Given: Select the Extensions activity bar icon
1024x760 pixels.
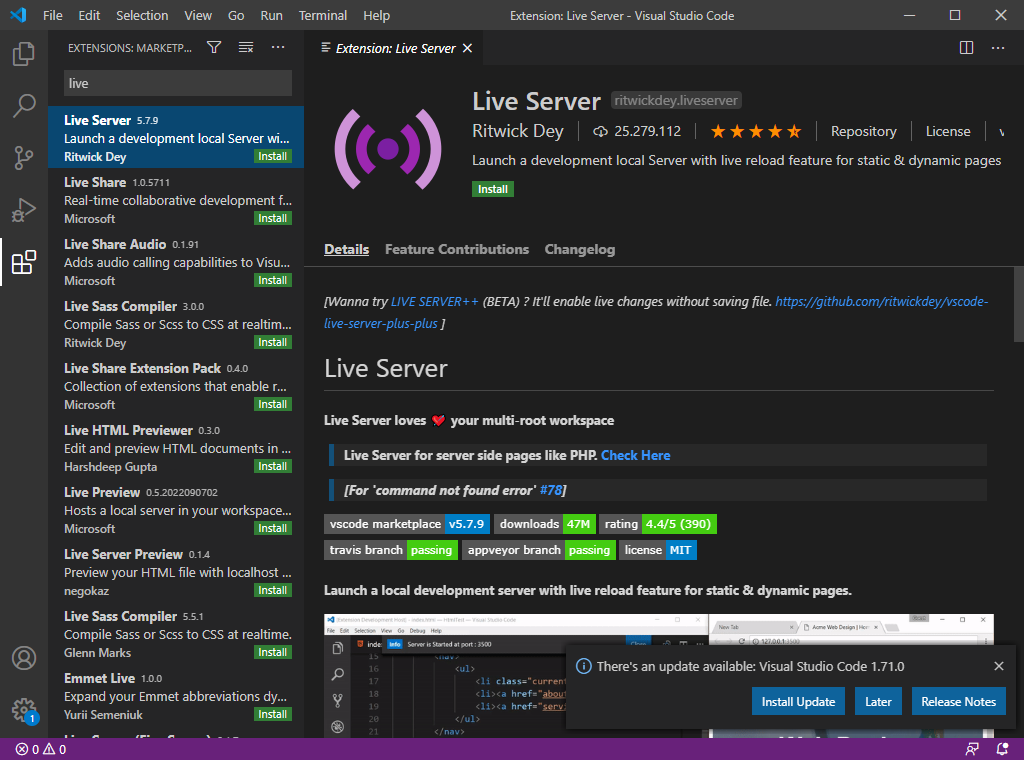Looking at the screenshot, I should [x=24, y=262].
